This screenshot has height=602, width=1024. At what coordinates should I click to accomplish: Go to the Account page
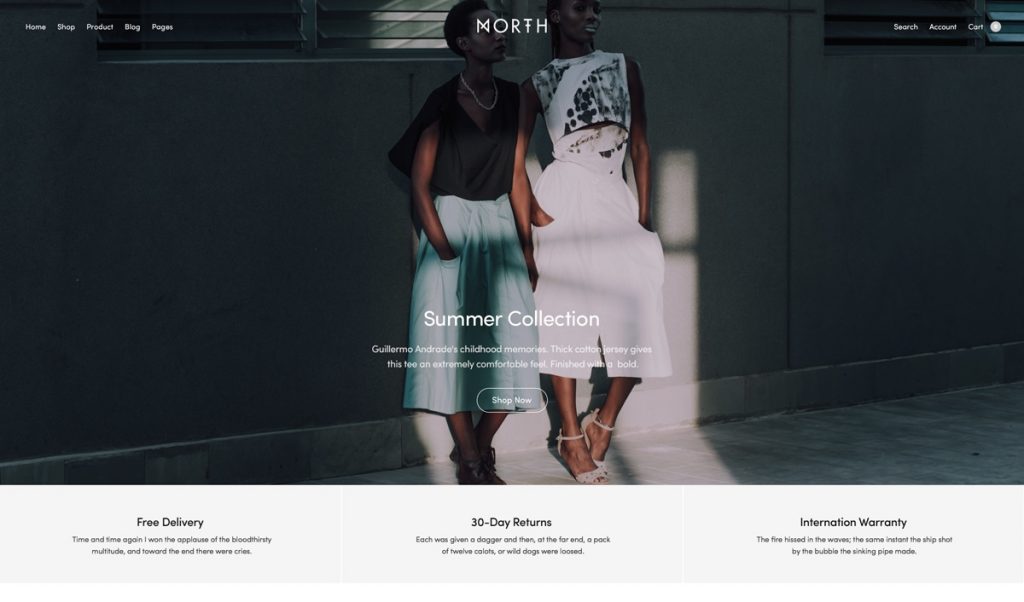tap(942, 27)
